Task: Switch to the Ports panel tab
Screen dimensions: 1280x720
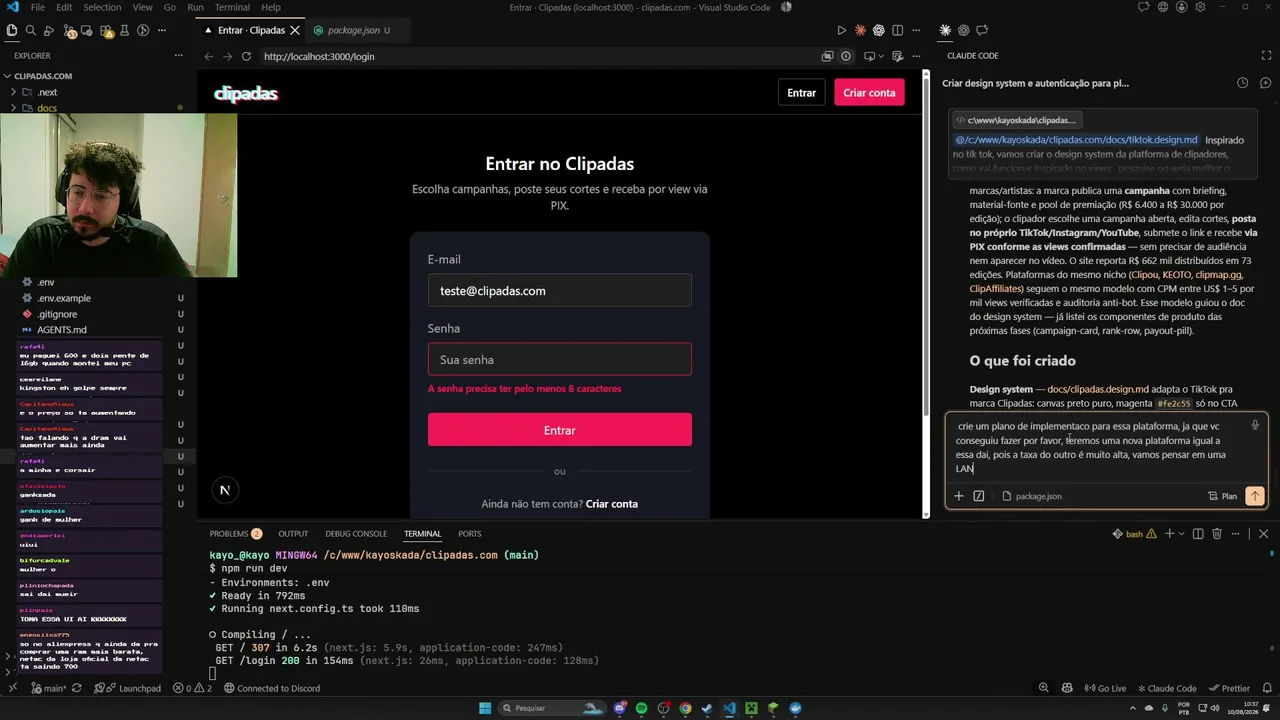Action: pos(469,534)
